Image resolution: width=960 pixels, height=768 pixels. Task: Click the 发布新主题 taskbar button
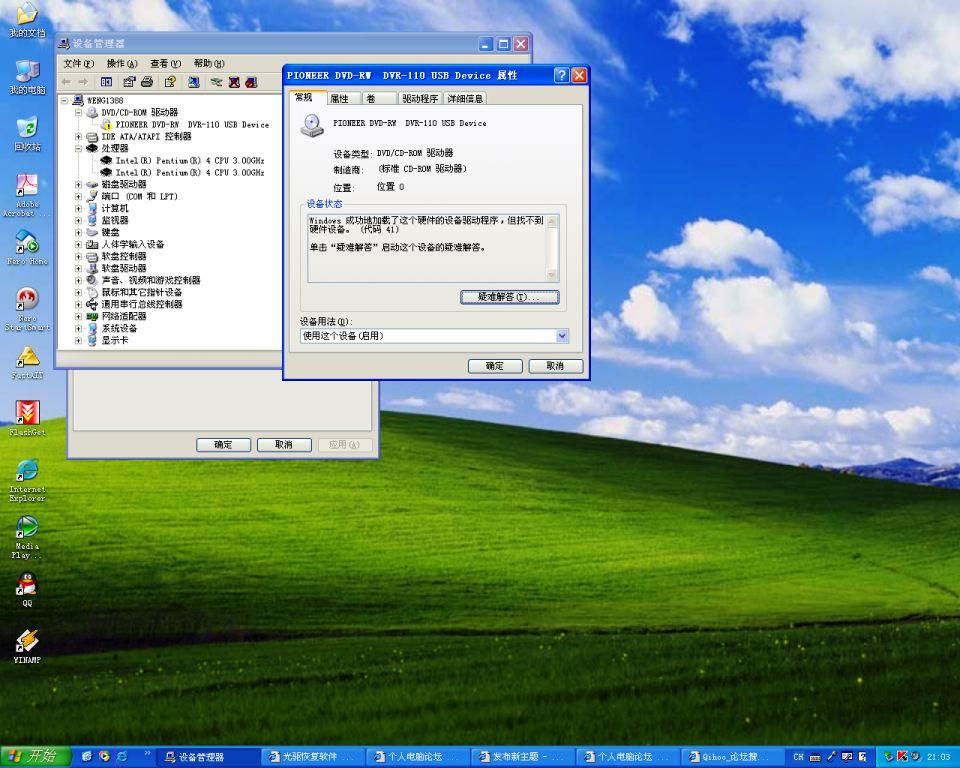coord(523,757)
